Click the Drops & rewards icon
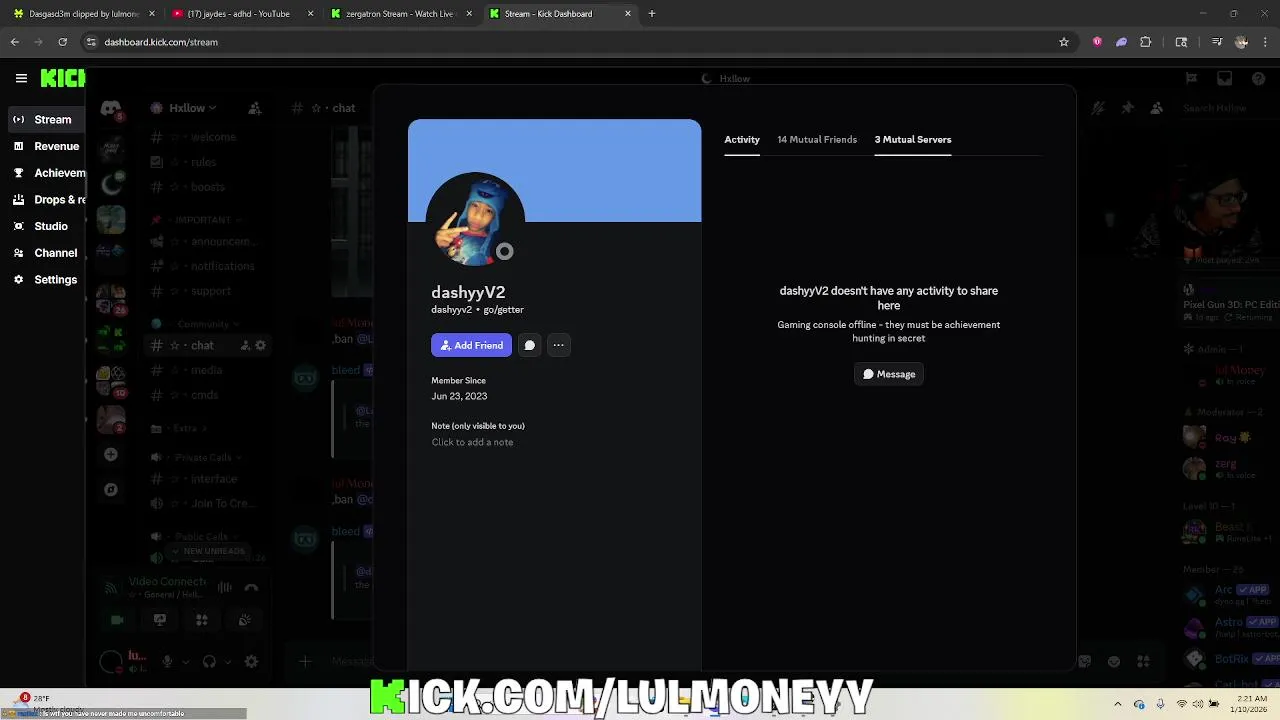 (x=18, y=199)
